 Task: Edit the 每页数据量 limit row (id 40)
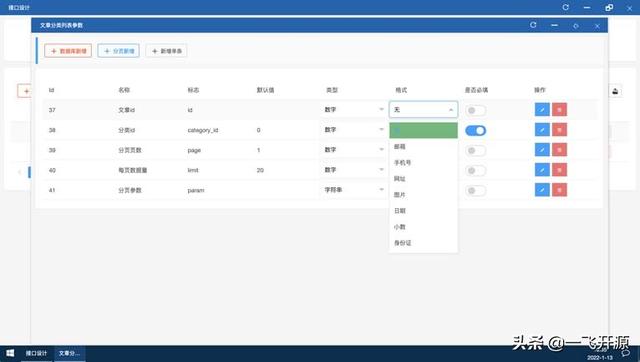[542, 170]
